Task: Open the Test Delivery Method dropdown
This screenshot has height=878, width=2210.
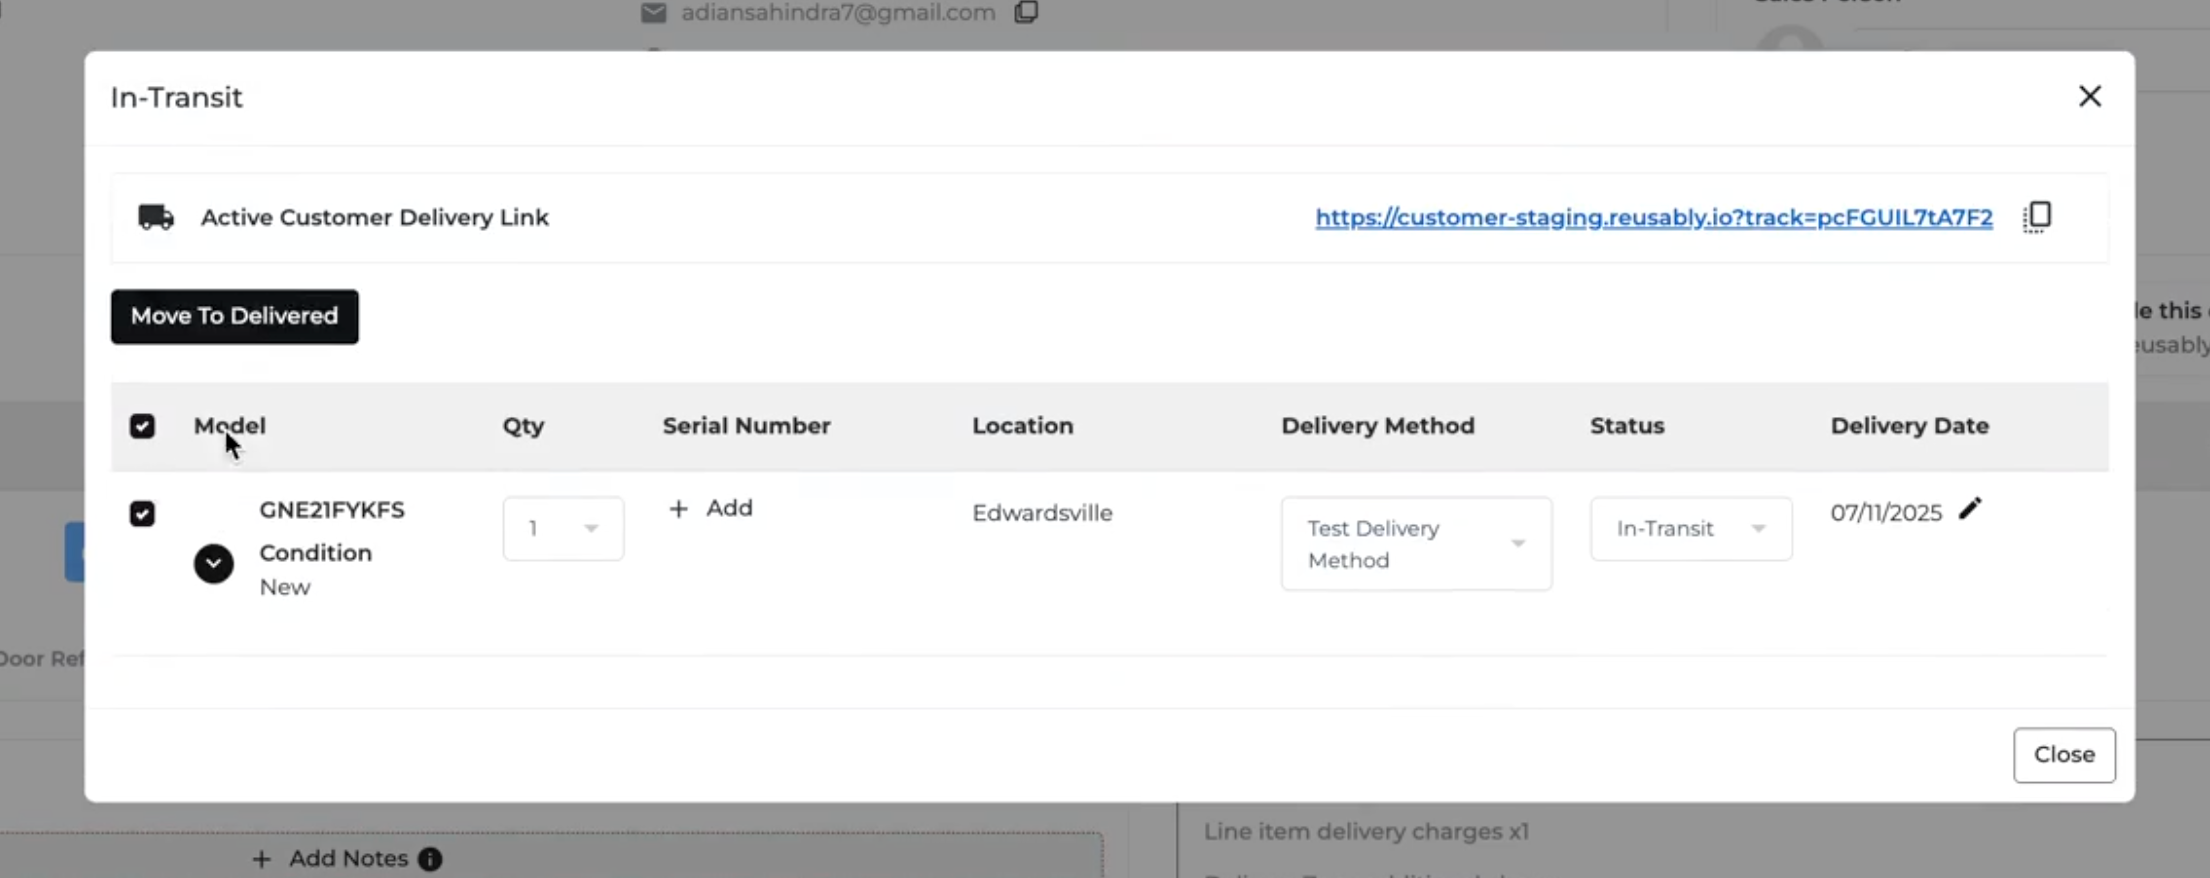Action: (x=1416, y=544)
